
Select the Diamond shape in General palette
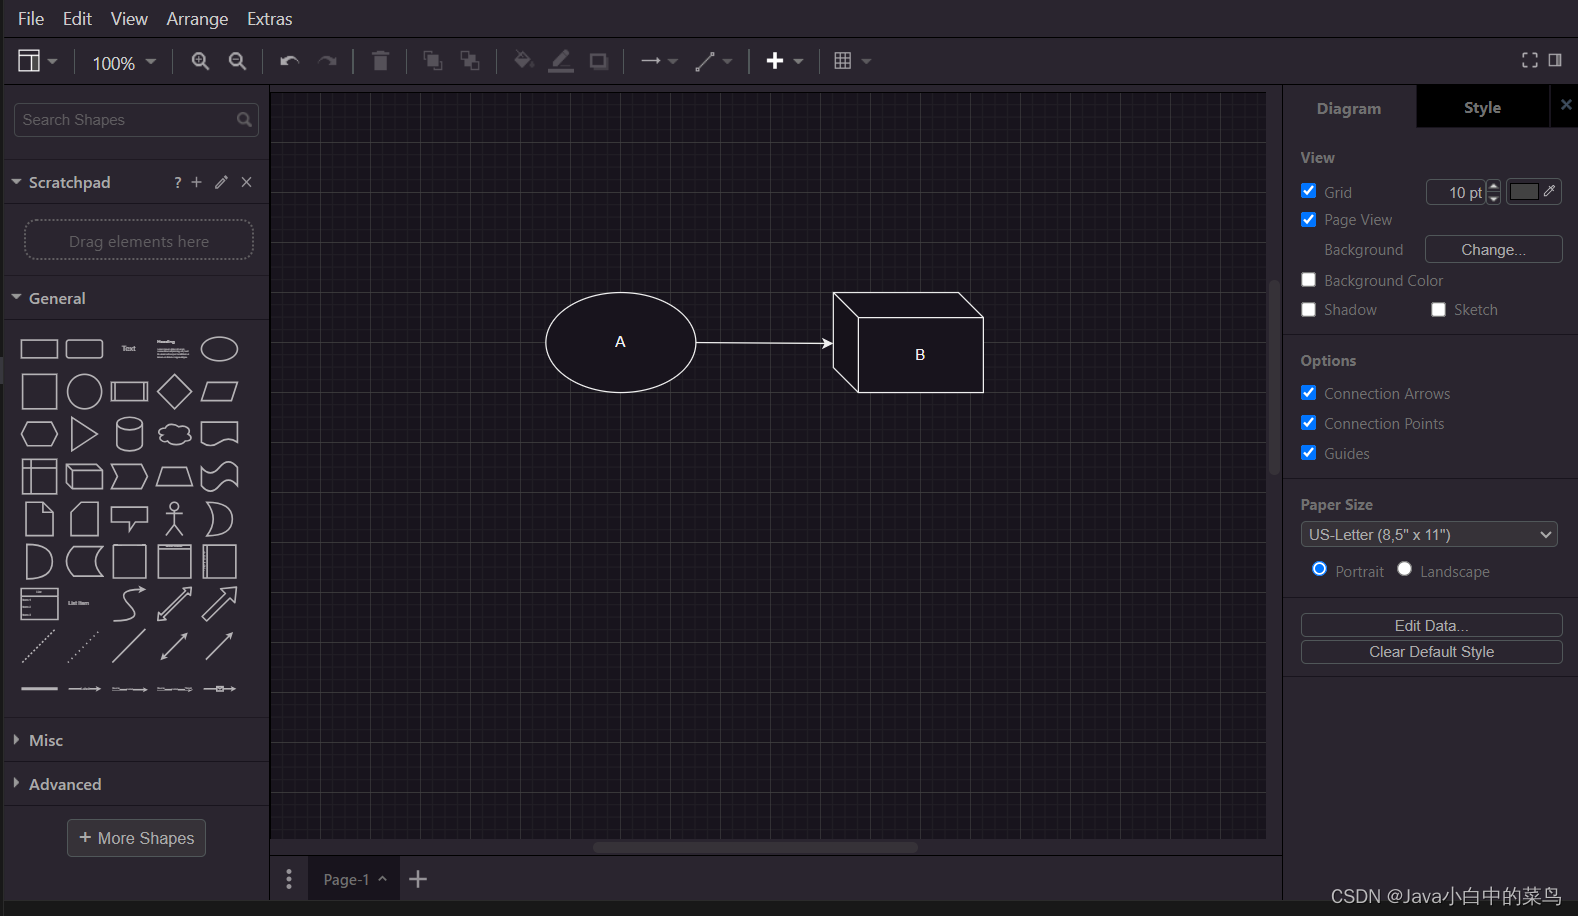coord(174,391)
